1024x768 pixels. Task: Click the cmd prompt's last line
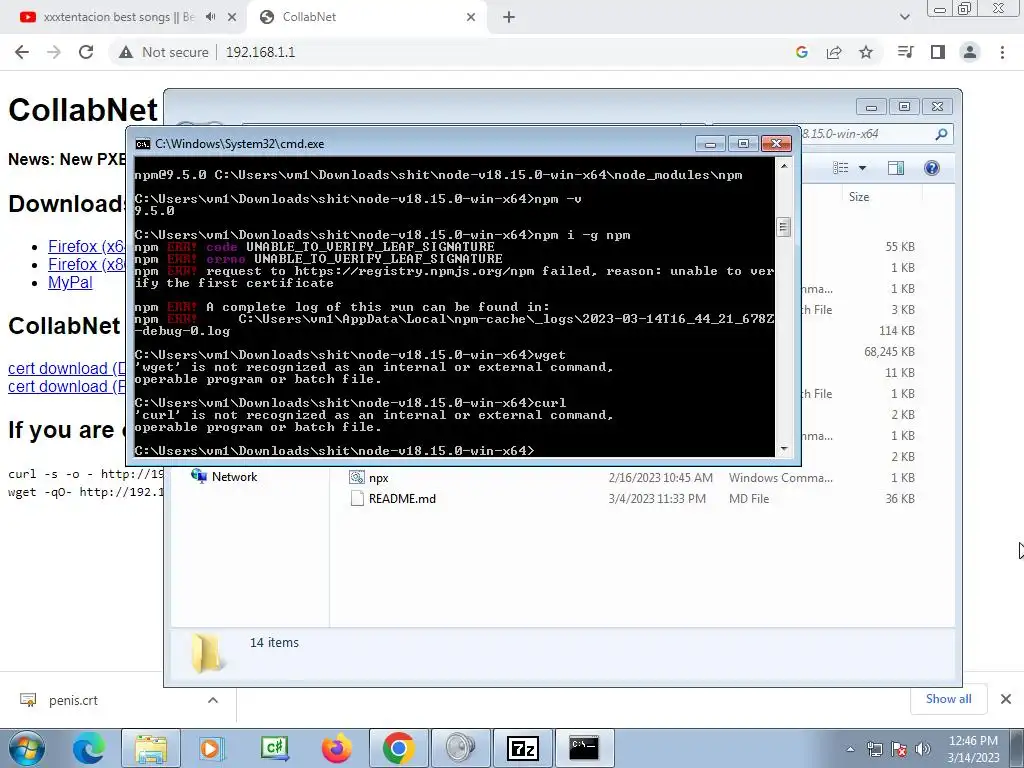334,451
